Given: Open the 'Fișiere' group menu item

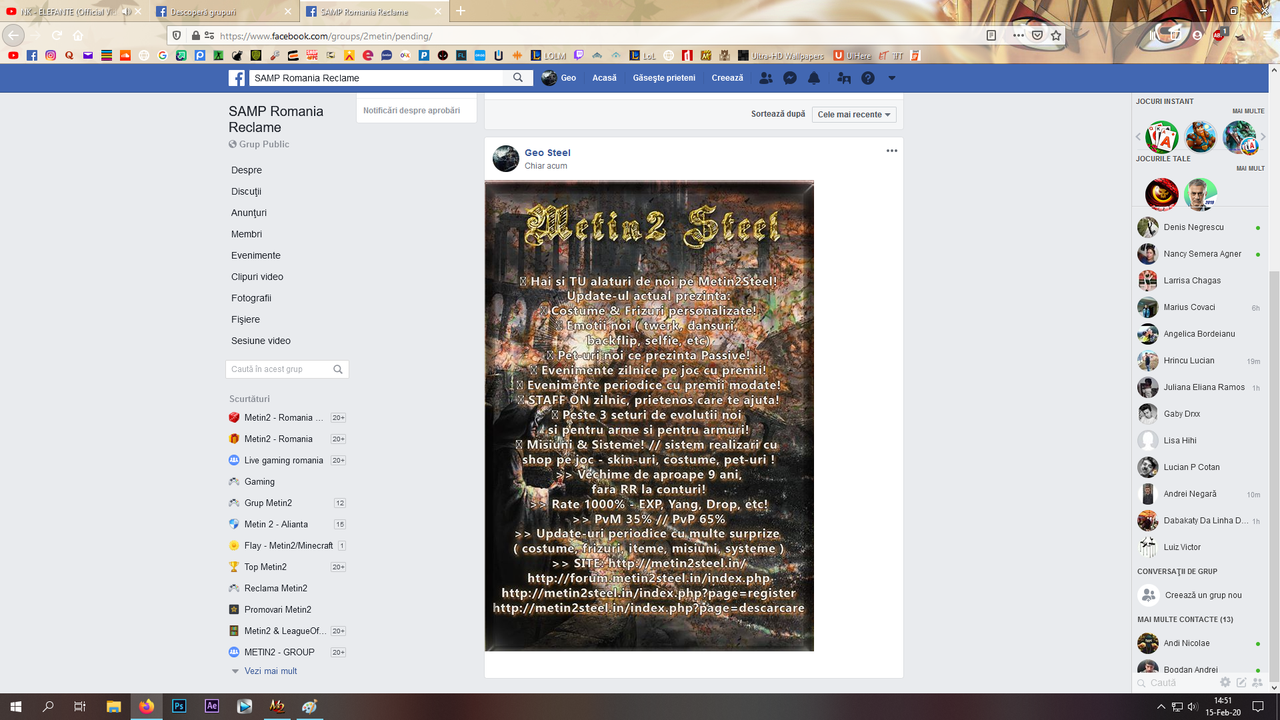Looking at the screenshot, I should point(246,319).
